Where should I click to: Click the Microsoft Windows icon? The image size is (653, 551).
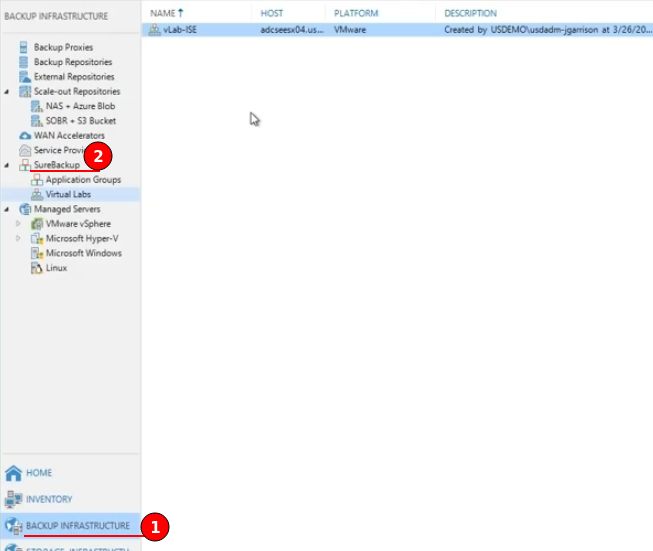coord(37,253)
